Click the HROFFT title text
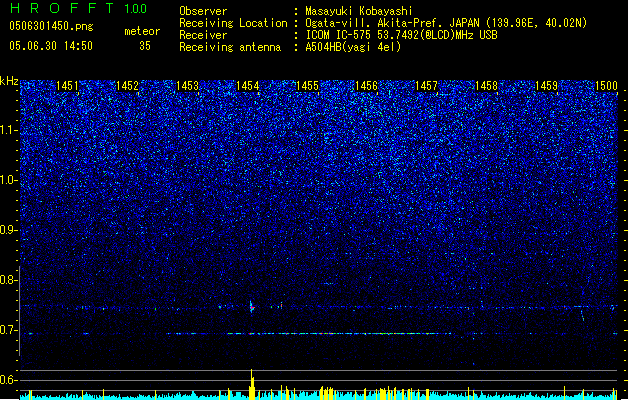629x400 pixels. (62, 8)
